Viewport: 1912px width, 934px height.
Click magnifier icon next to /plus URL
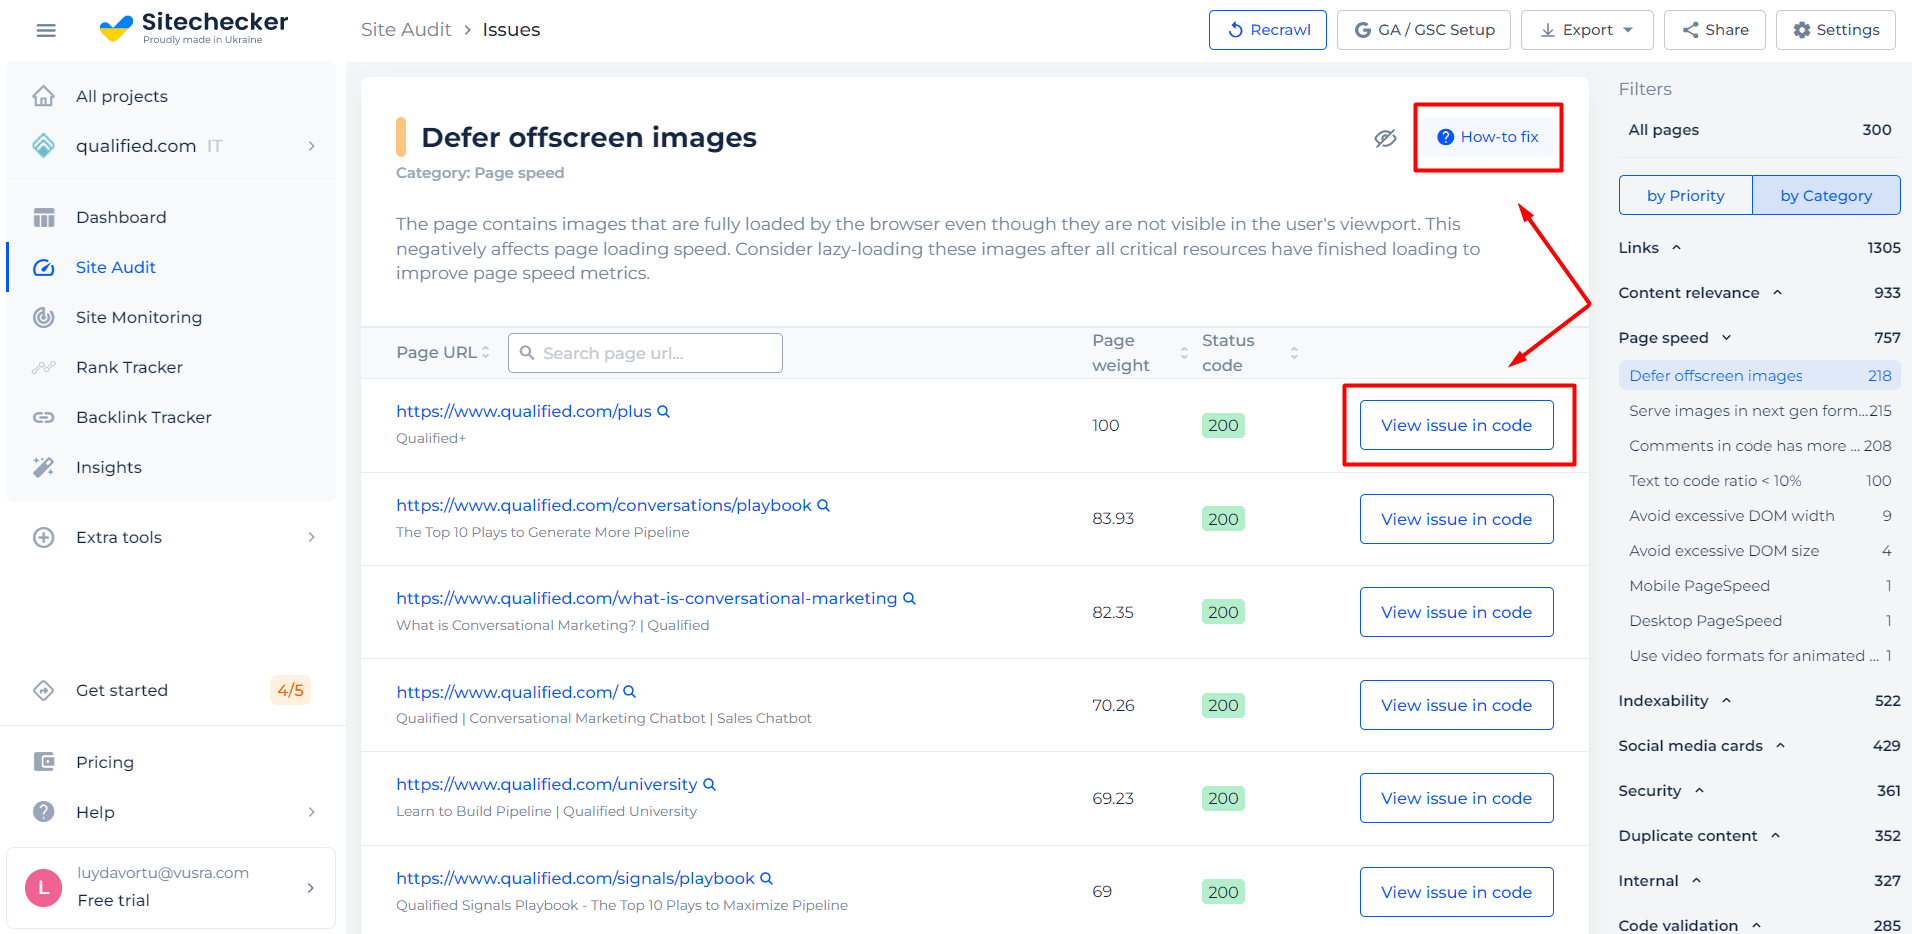[x=663, y=411]
